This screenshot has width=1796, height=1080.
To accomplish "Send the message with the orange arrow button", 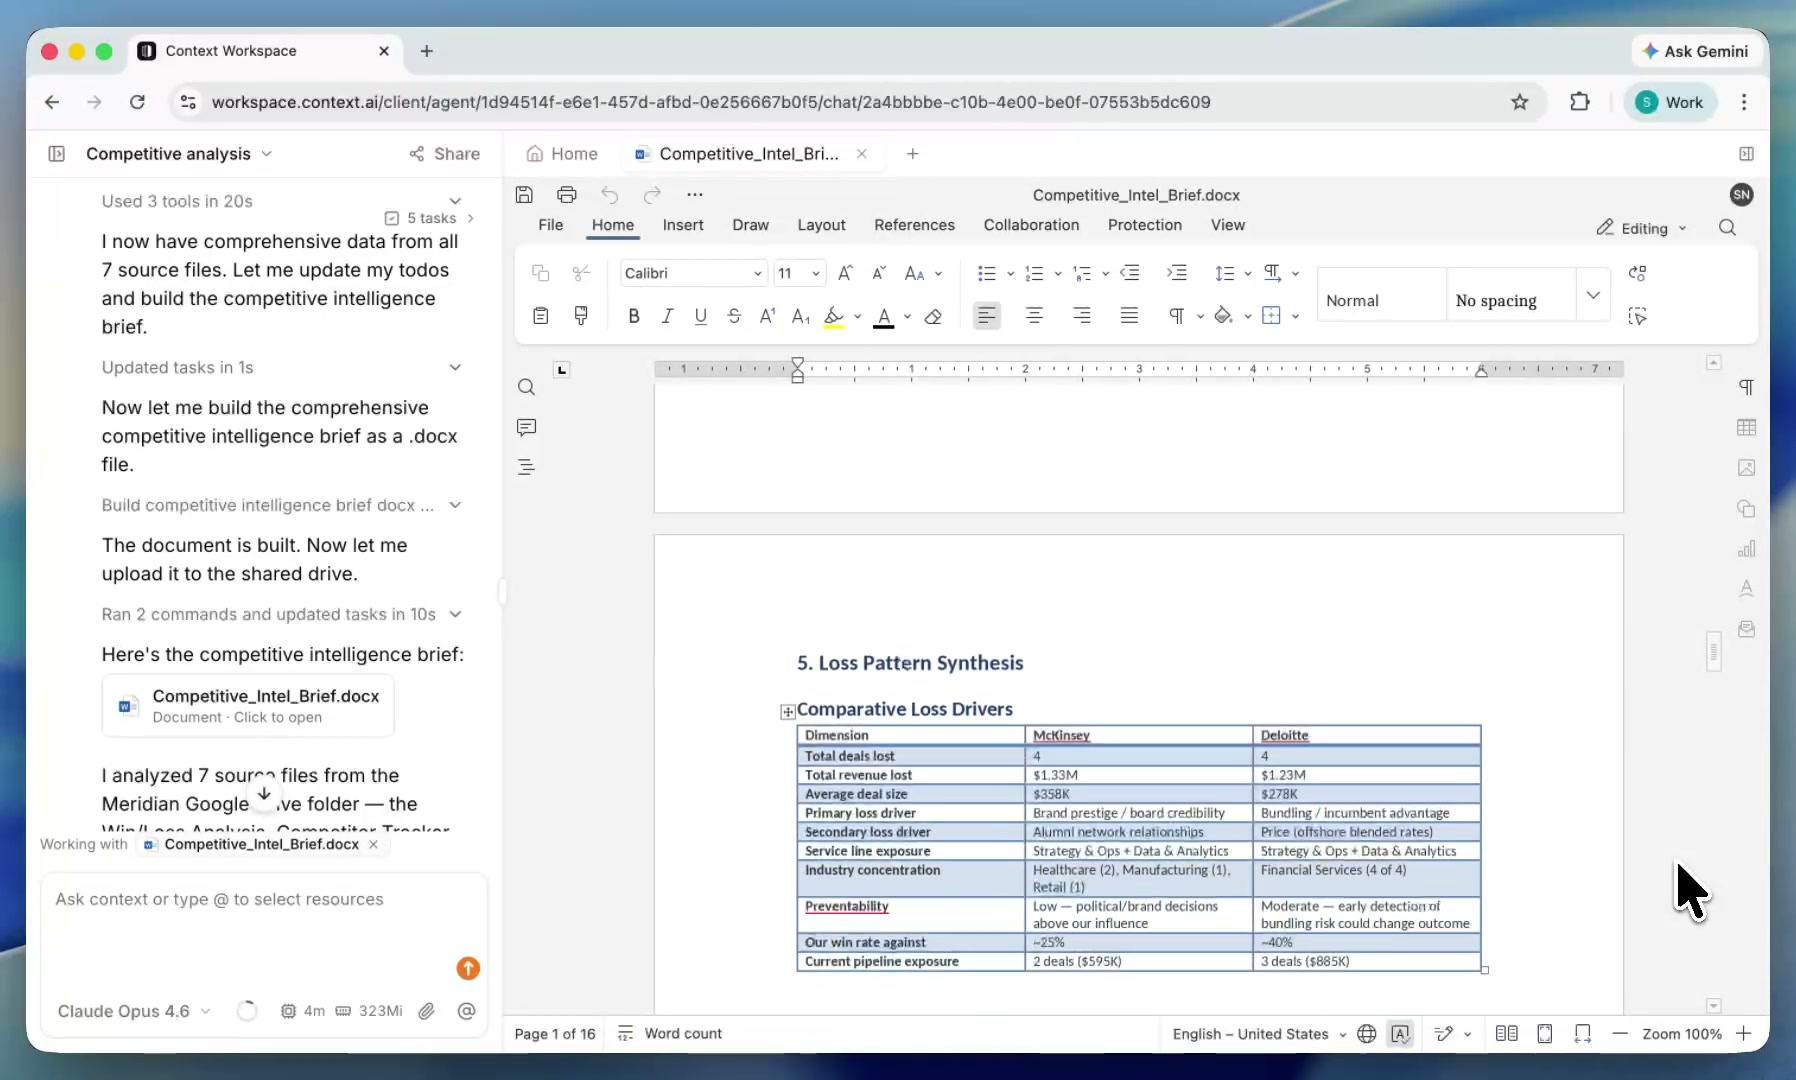I will pos(468,968).
